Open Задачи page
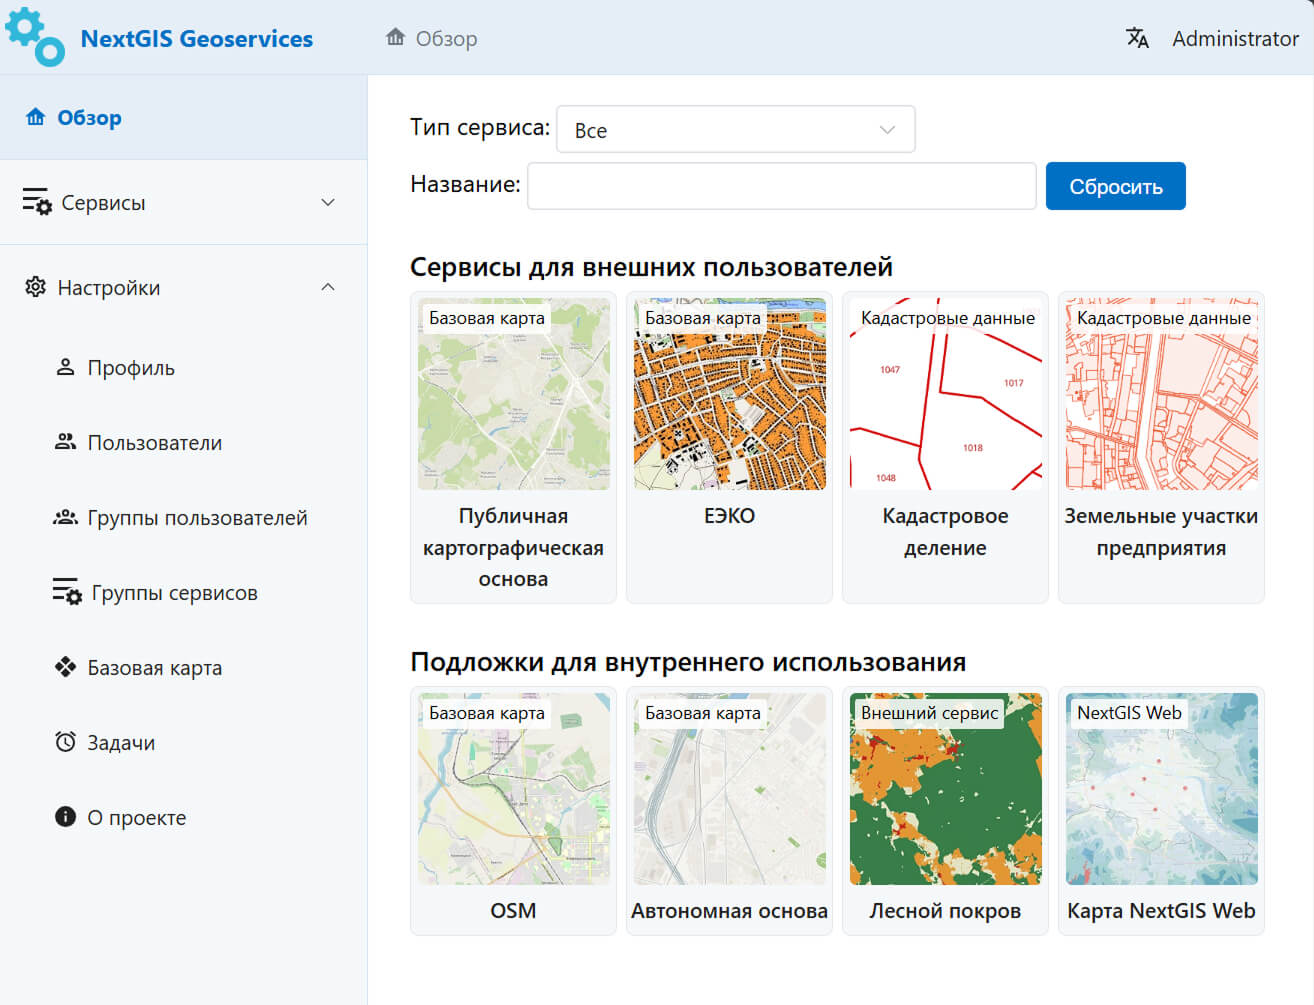Viewport: 1314px width, 1005px height. [x=183, y=742]
